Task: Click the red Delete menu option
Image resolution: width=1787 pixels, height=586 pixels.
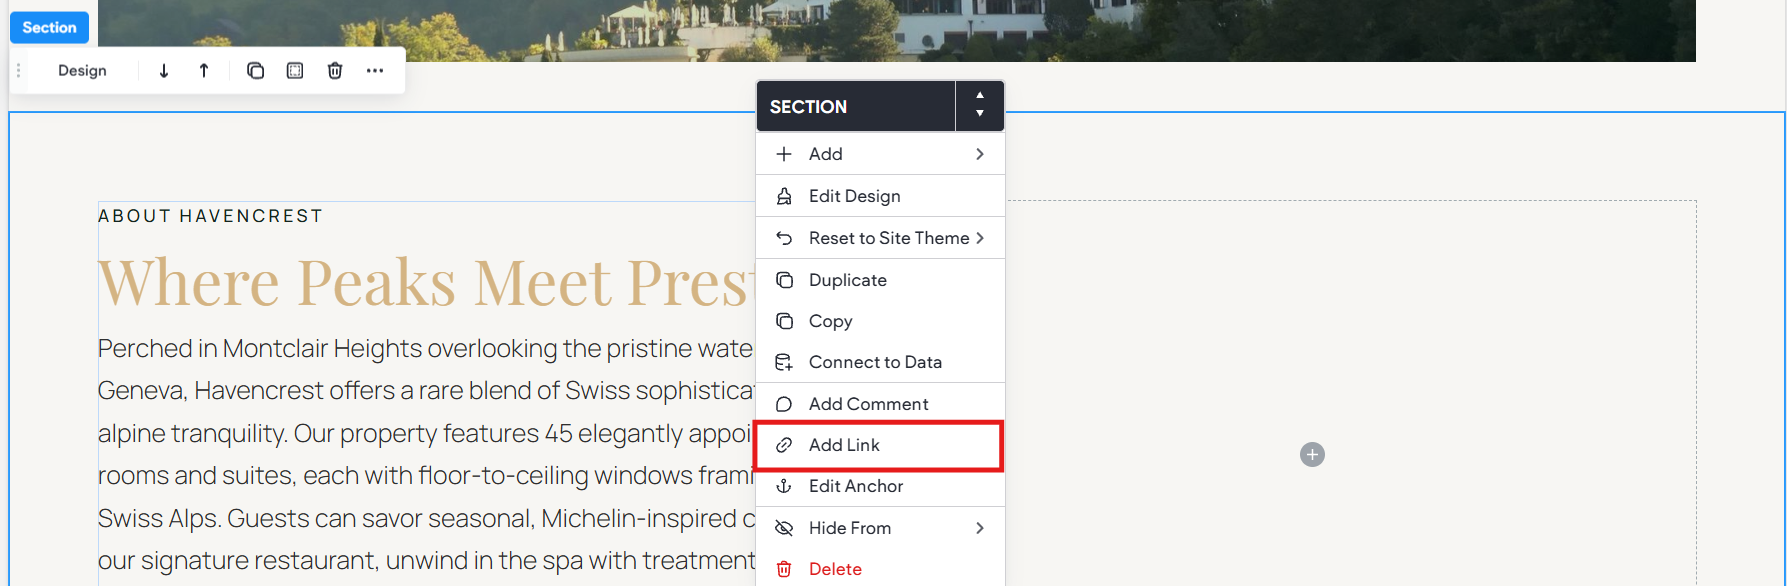Action: [880, 568]
